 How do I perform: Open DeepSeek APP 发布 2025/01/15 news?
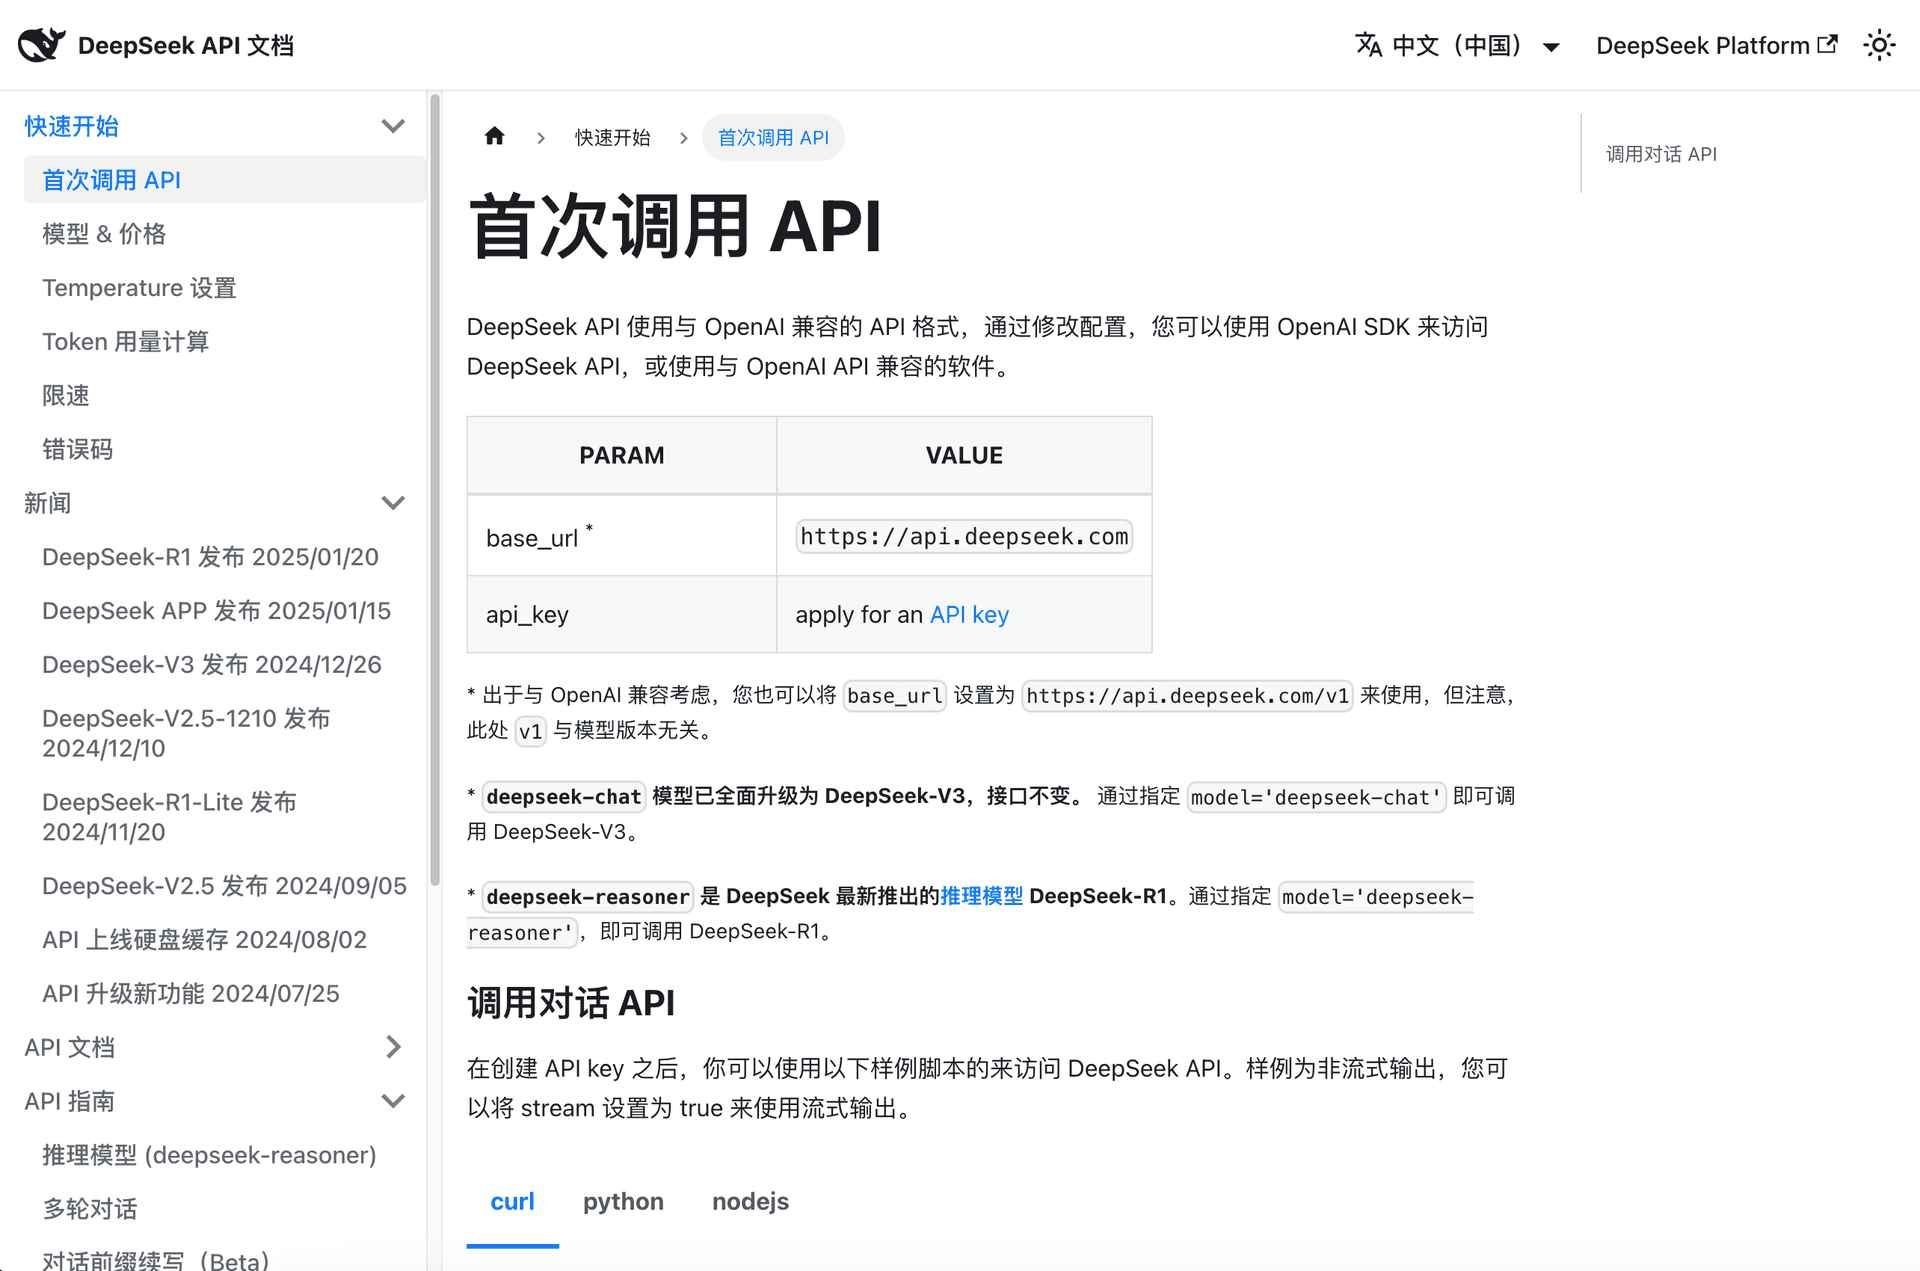point(216,611)
